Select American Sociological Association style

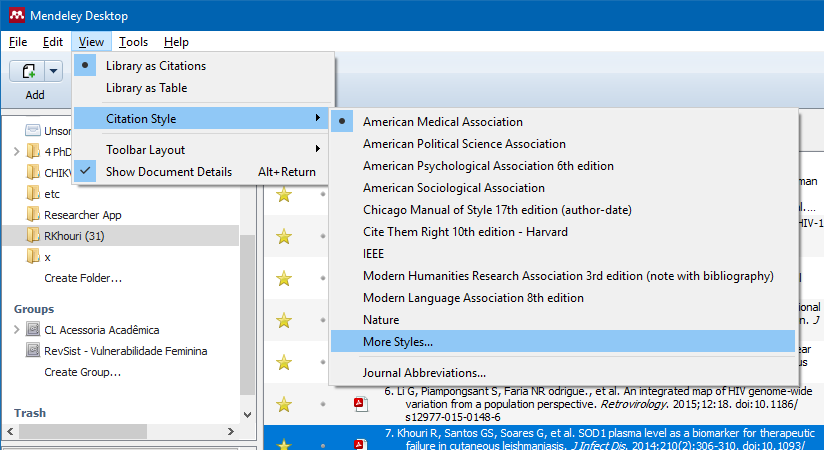(563, 188)
